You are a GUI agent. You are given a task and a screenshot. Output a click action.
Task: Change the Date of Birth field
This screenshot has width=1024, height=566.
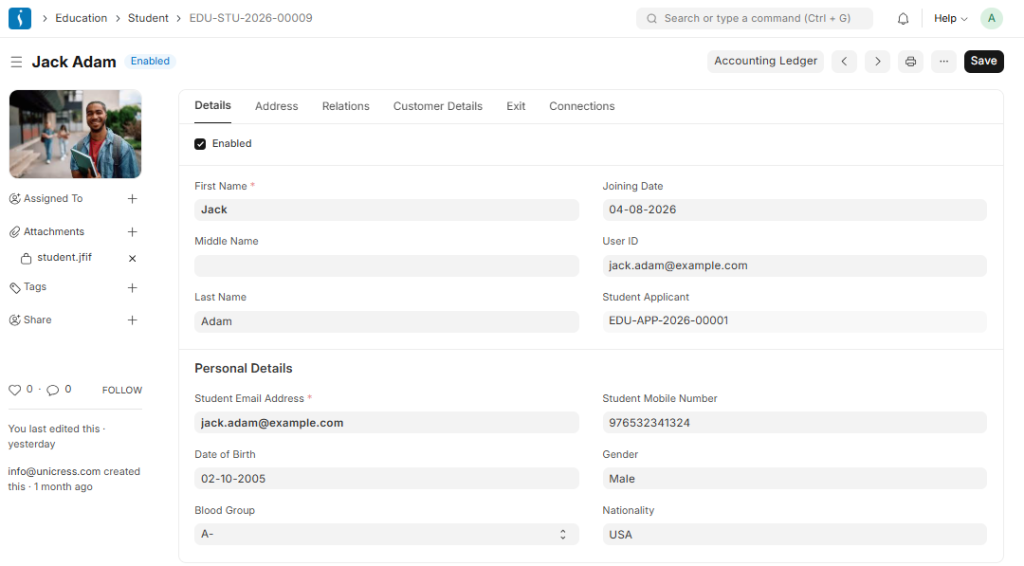386,479
